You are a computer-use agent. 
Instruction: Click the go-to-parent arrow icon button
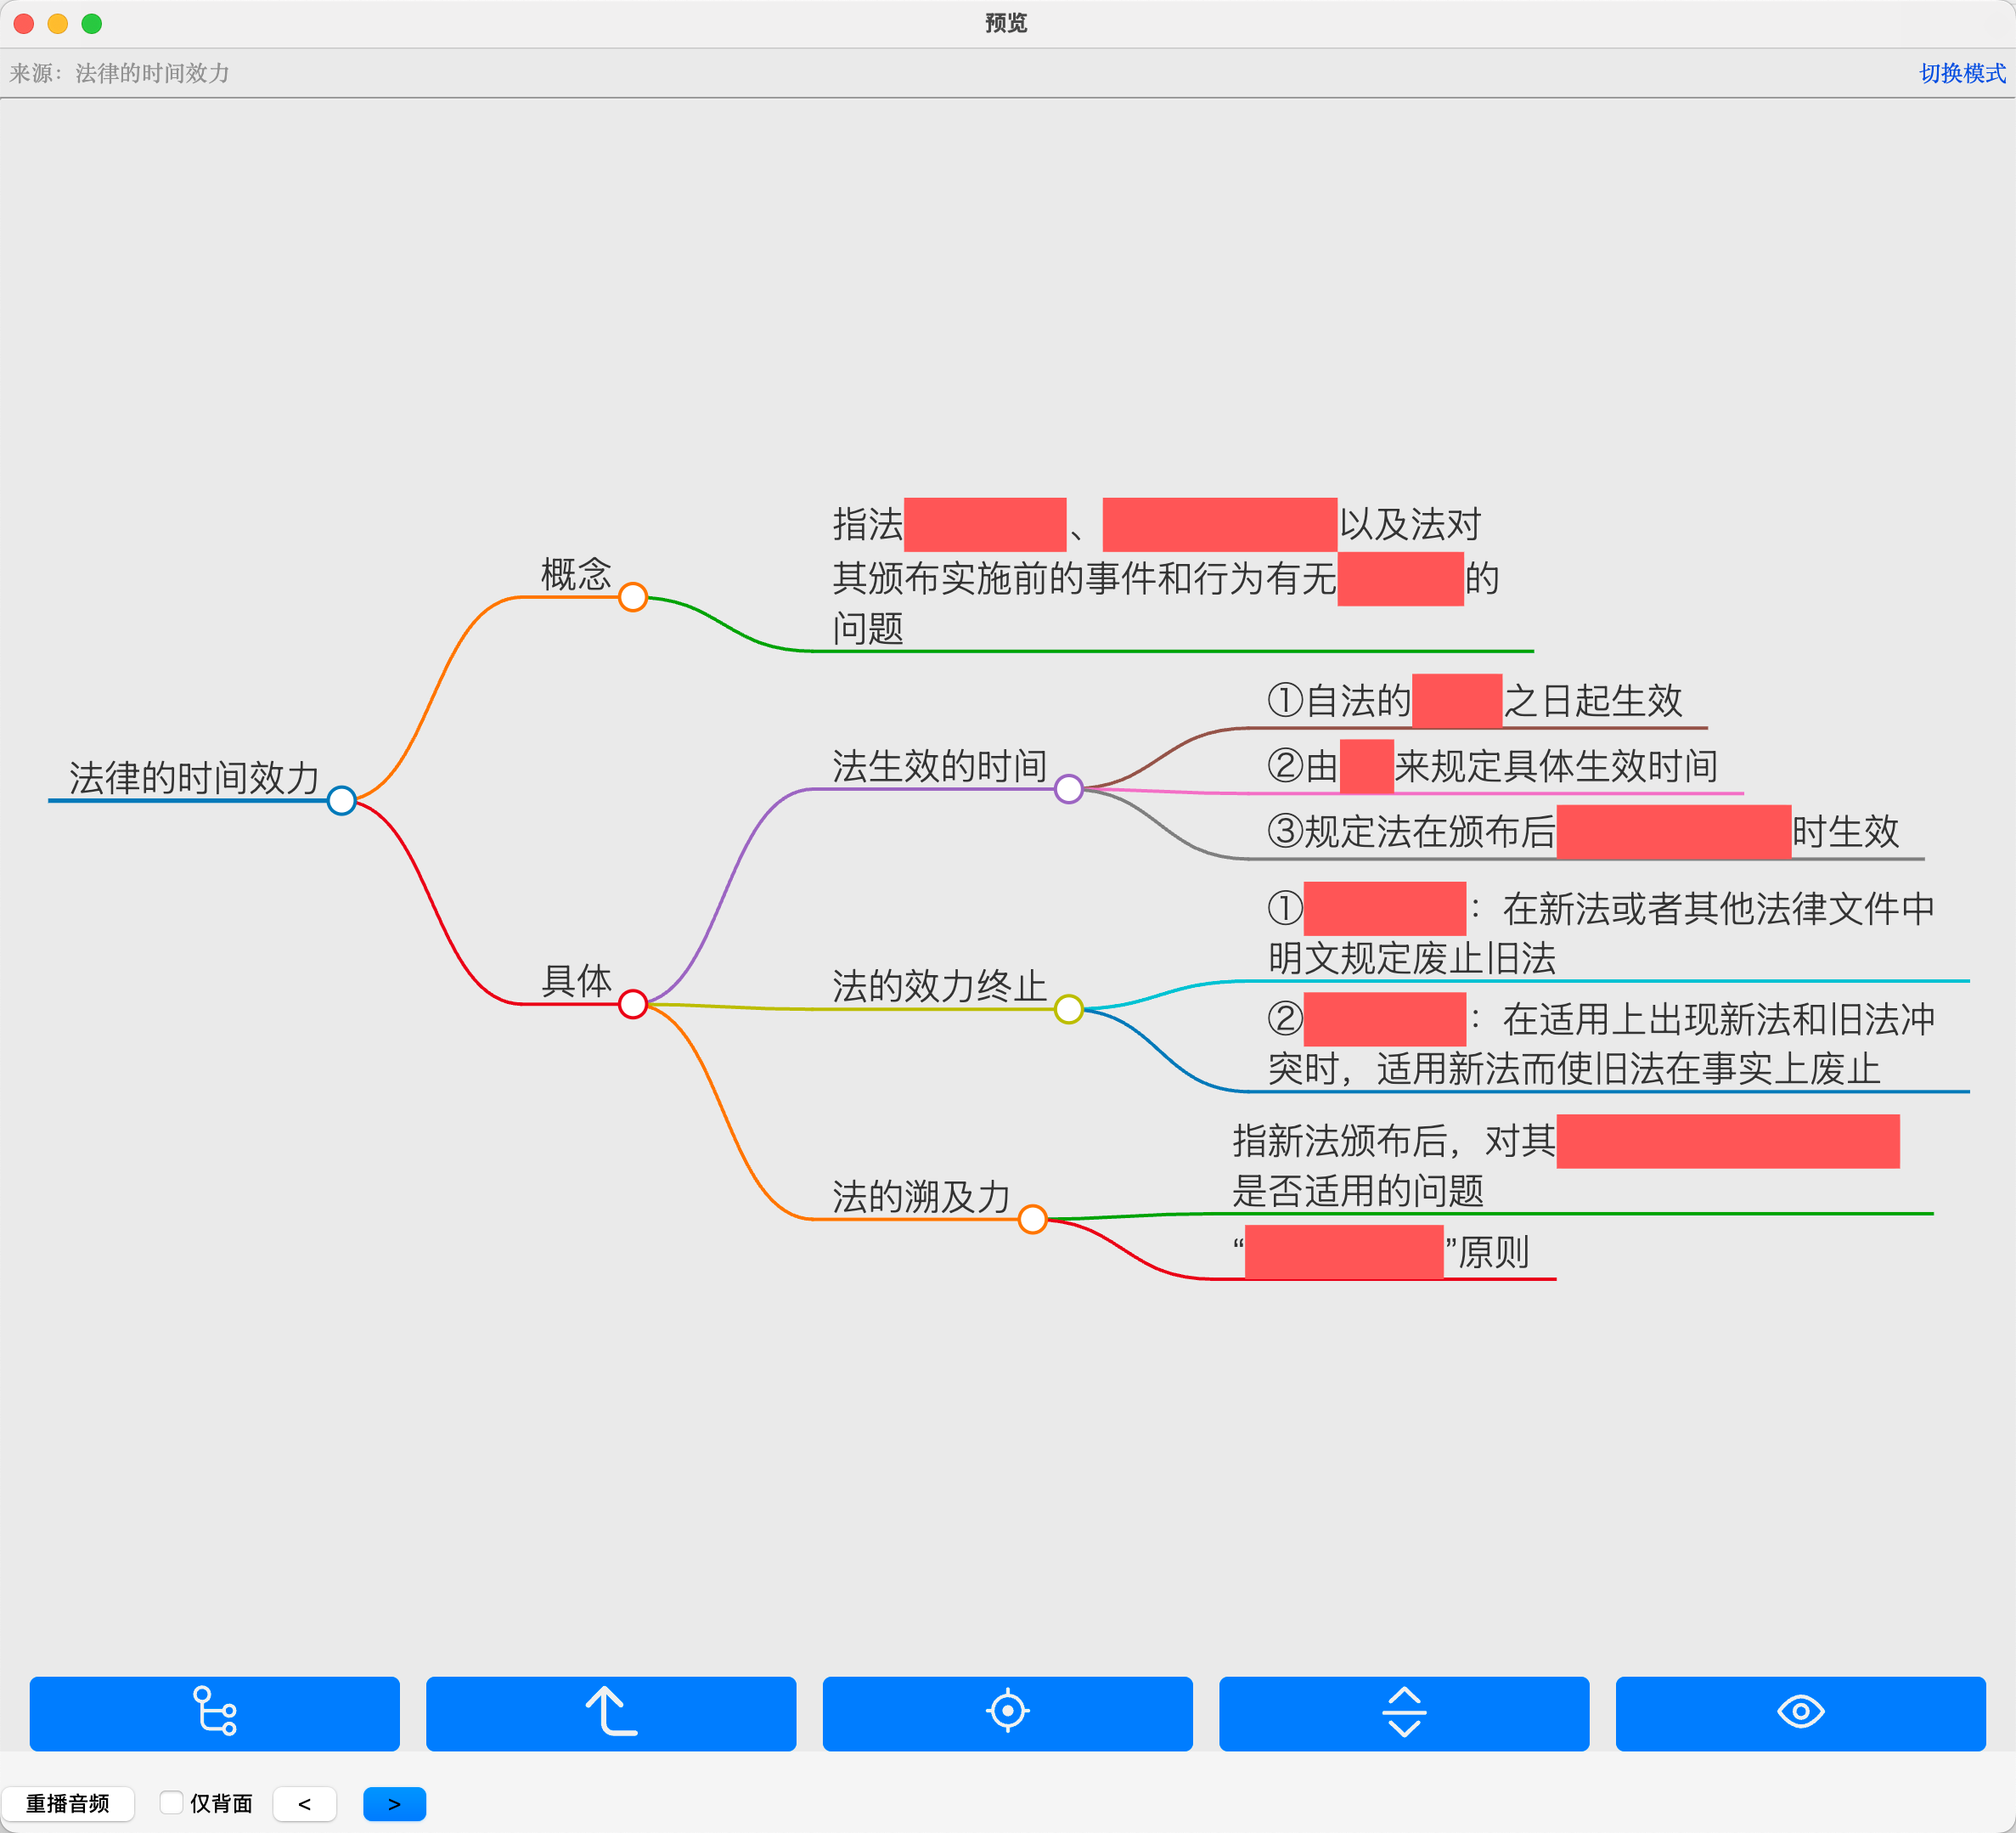[x=610, y=1712]
